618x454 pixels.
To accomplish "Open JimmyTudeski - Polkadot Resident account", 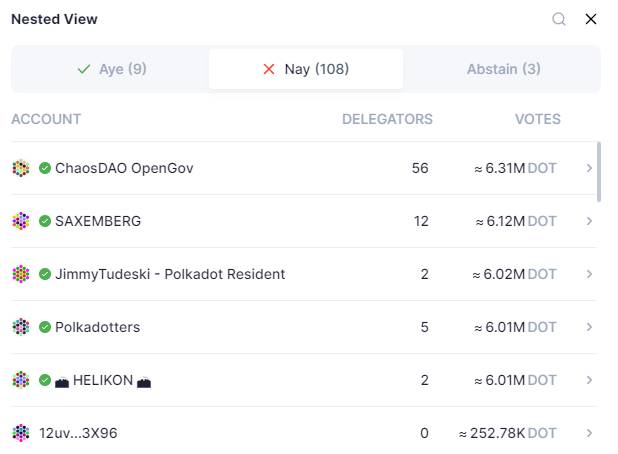I will pos(170,274).
